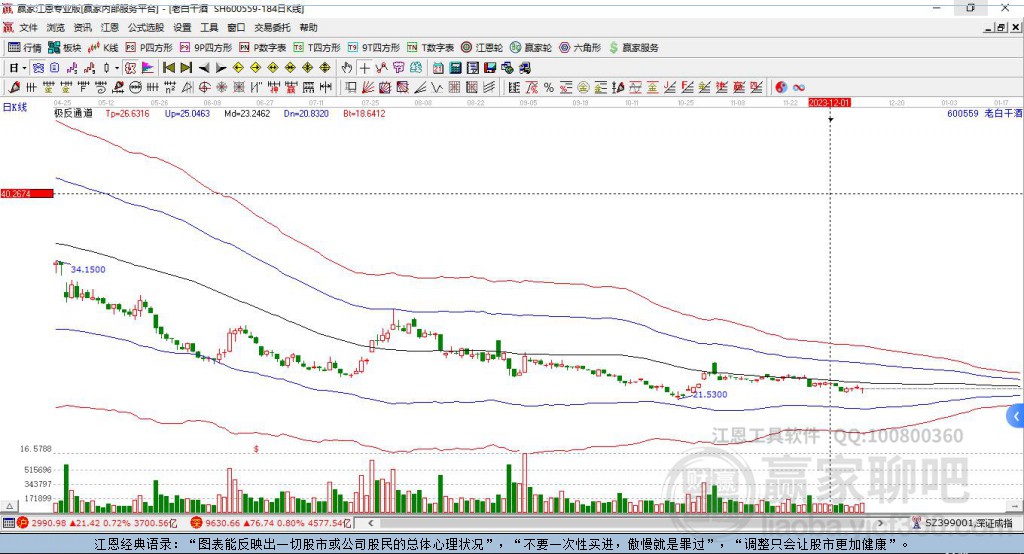The width and height of the screenshot is (1024, 554).
Task: Select the red target circle tool
Action: click(x=204, y=88)
